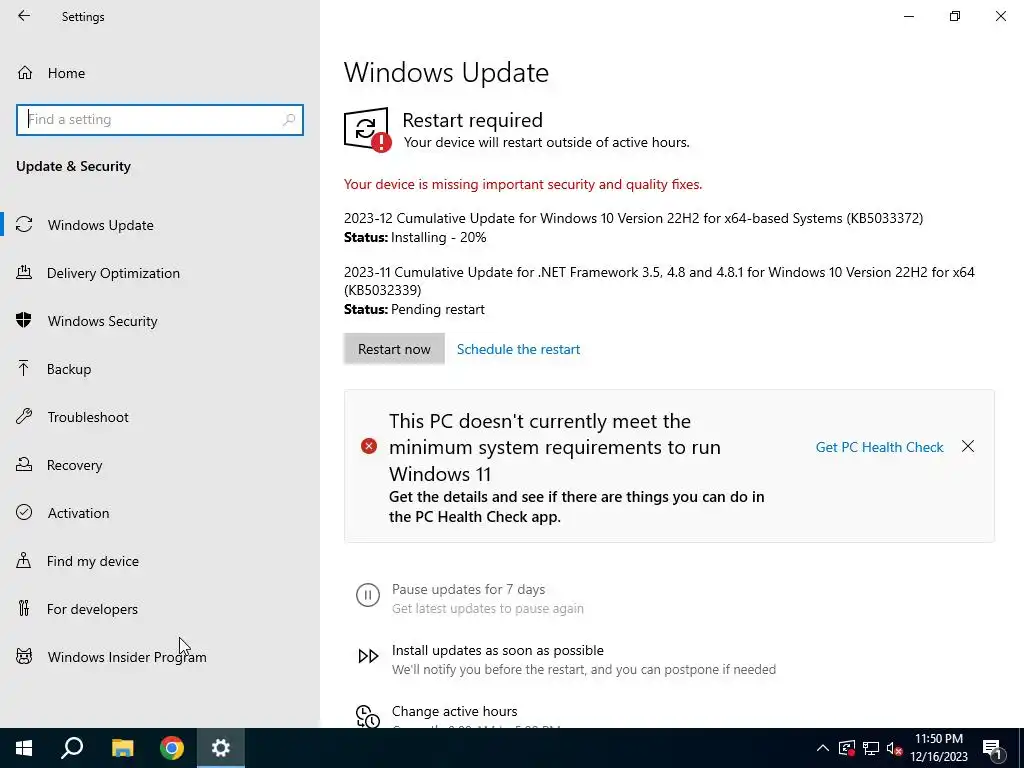Open the Activation page
Screen dimensions: 1024x768
[160, 513]
